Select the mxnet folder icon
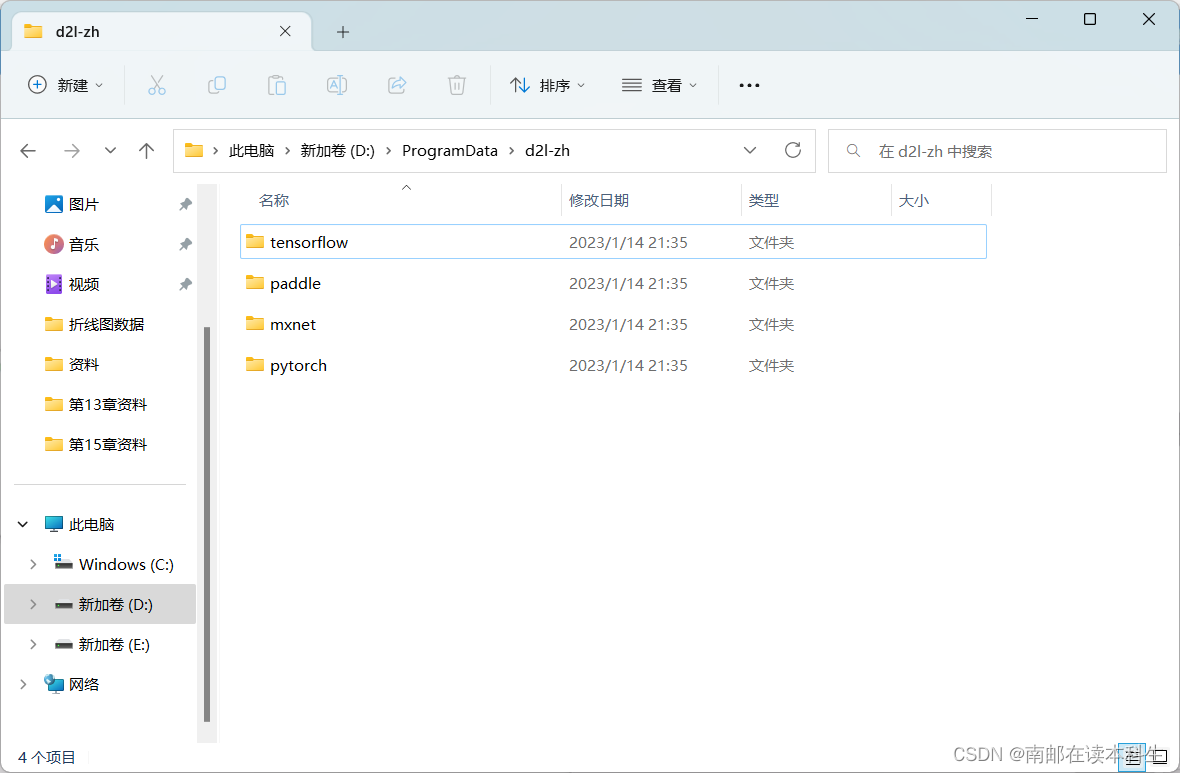1180x773 pixels. (x=255, y=324)
